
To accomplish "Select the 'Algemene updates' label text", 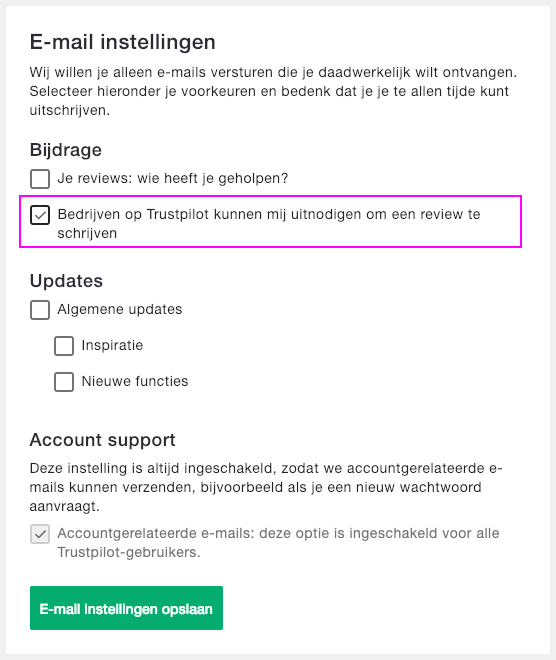I will (120, 309).
